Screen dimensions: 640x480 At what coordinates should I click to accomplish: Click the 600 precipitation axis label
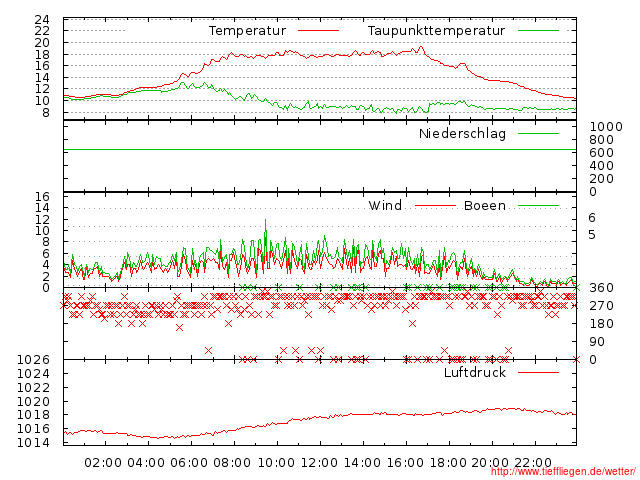[602, 153]
